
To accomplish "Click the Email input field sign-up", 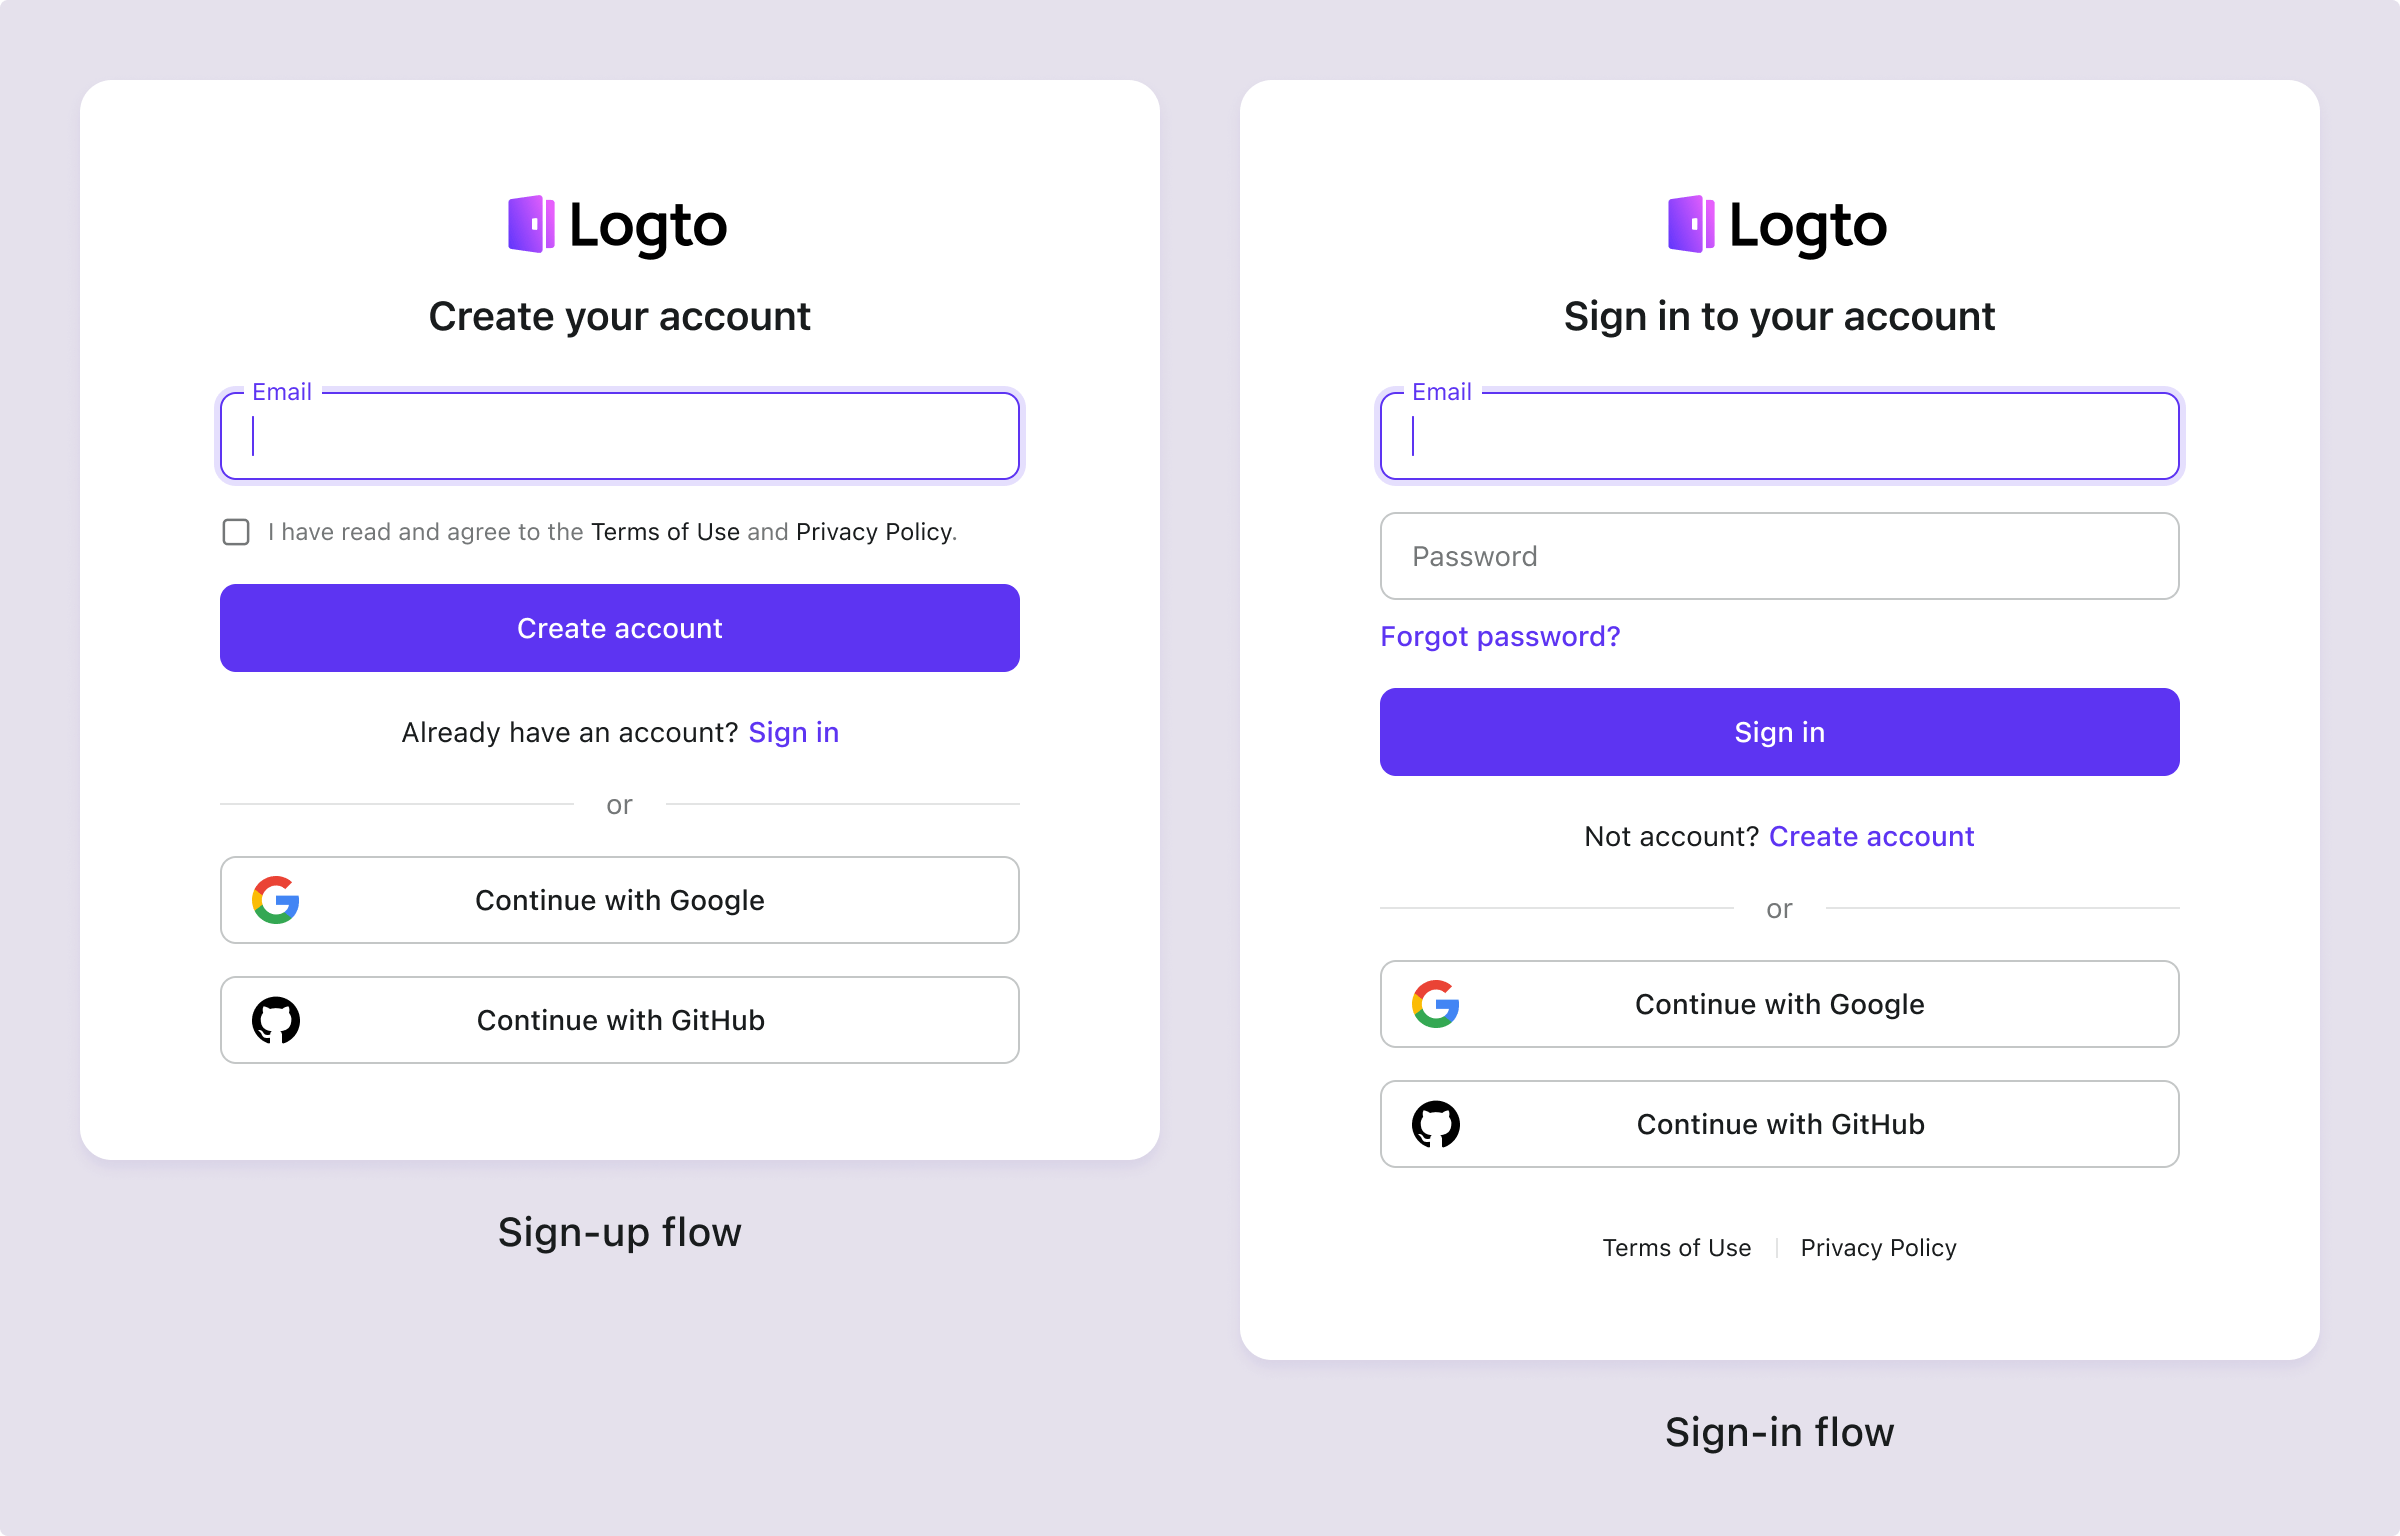I will (619, 436).
